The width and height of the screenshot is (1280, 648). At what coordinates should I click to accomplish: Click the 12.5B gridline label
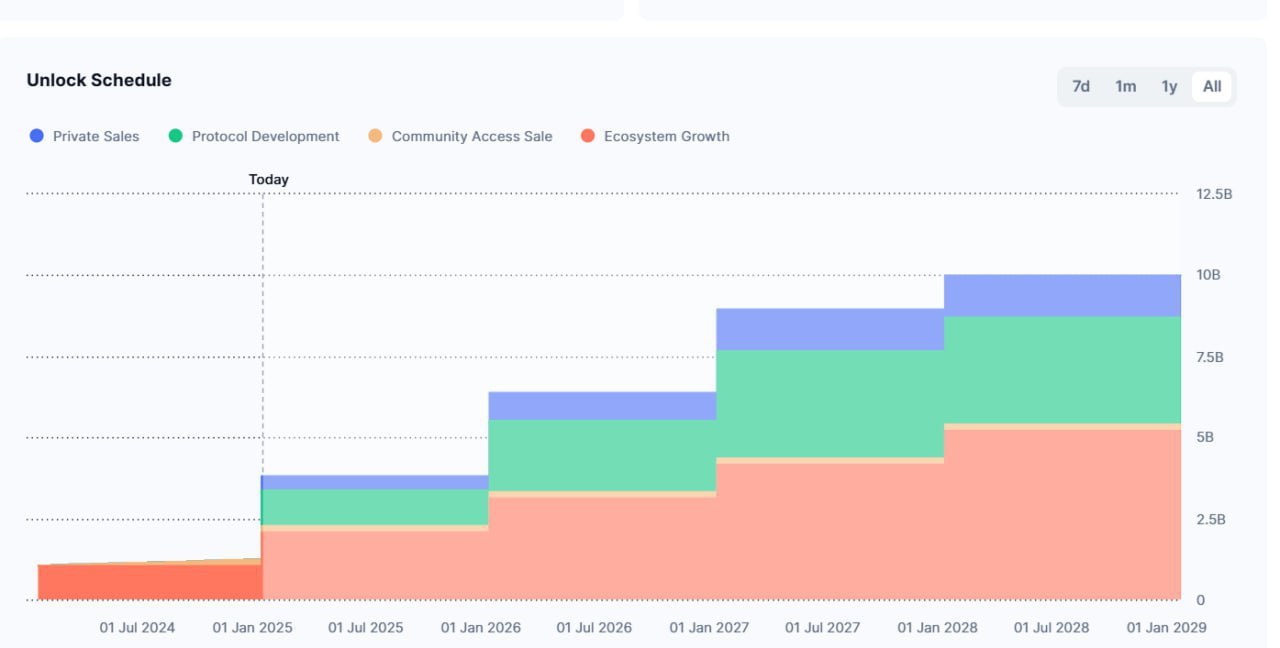pos(1213,193)
